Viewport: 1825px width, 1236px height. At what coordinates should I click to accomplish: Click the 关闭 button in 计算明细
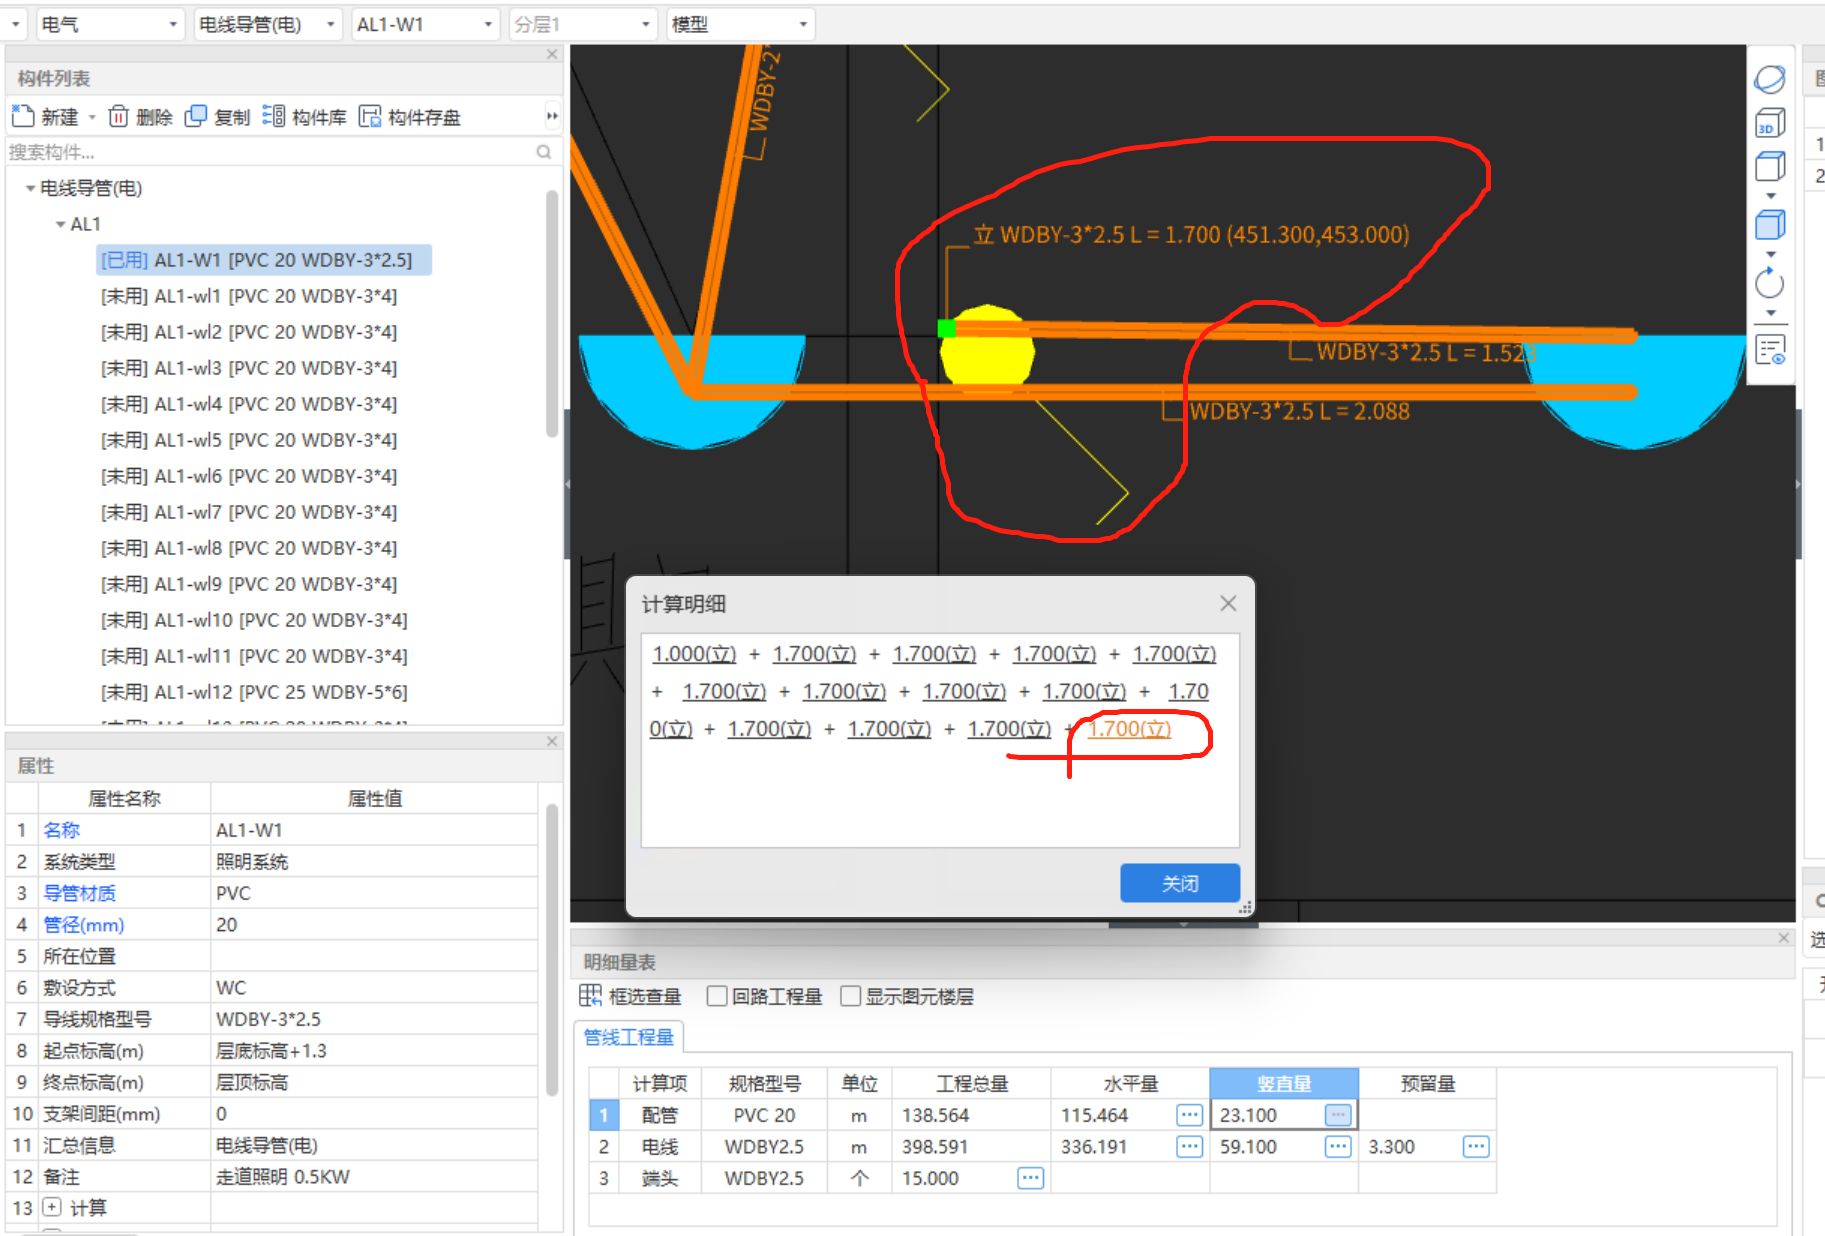click(1180, 883)
